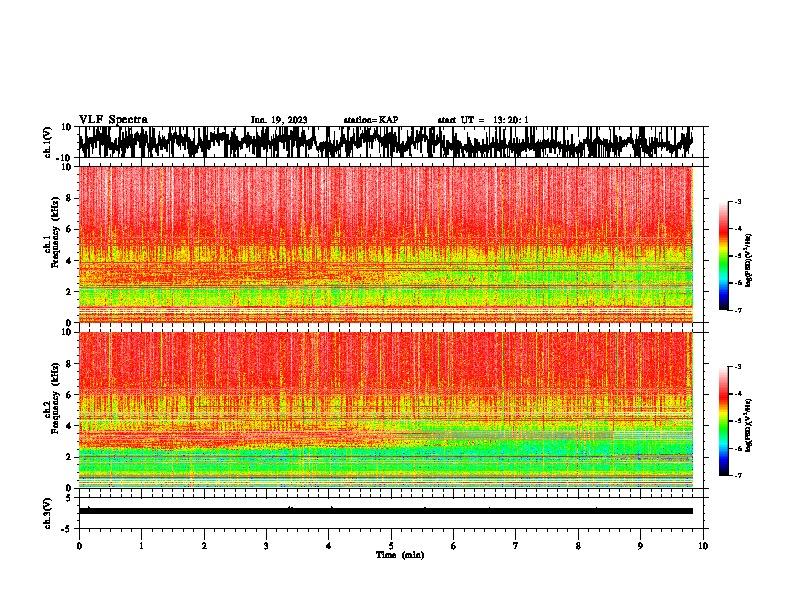Click the time axis tick label 4
Image resolution: width=792 pixels, height=612 pixels.
click(x=329, y=546)
